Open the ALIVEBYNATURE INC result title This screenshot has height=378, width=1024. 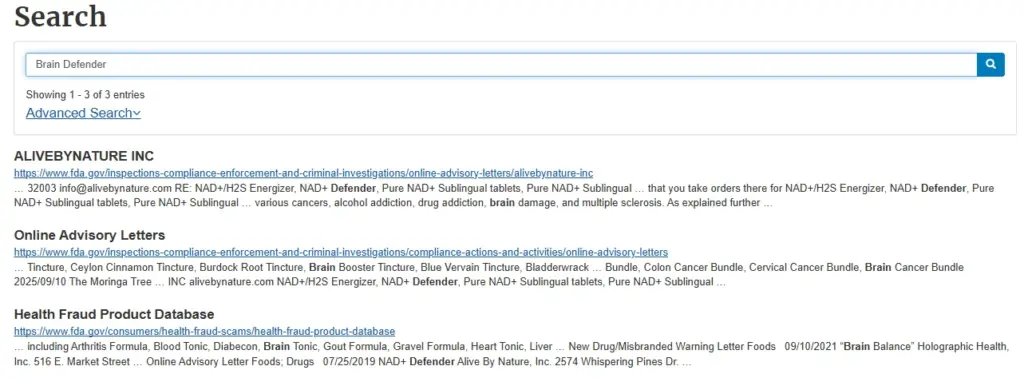84,157
